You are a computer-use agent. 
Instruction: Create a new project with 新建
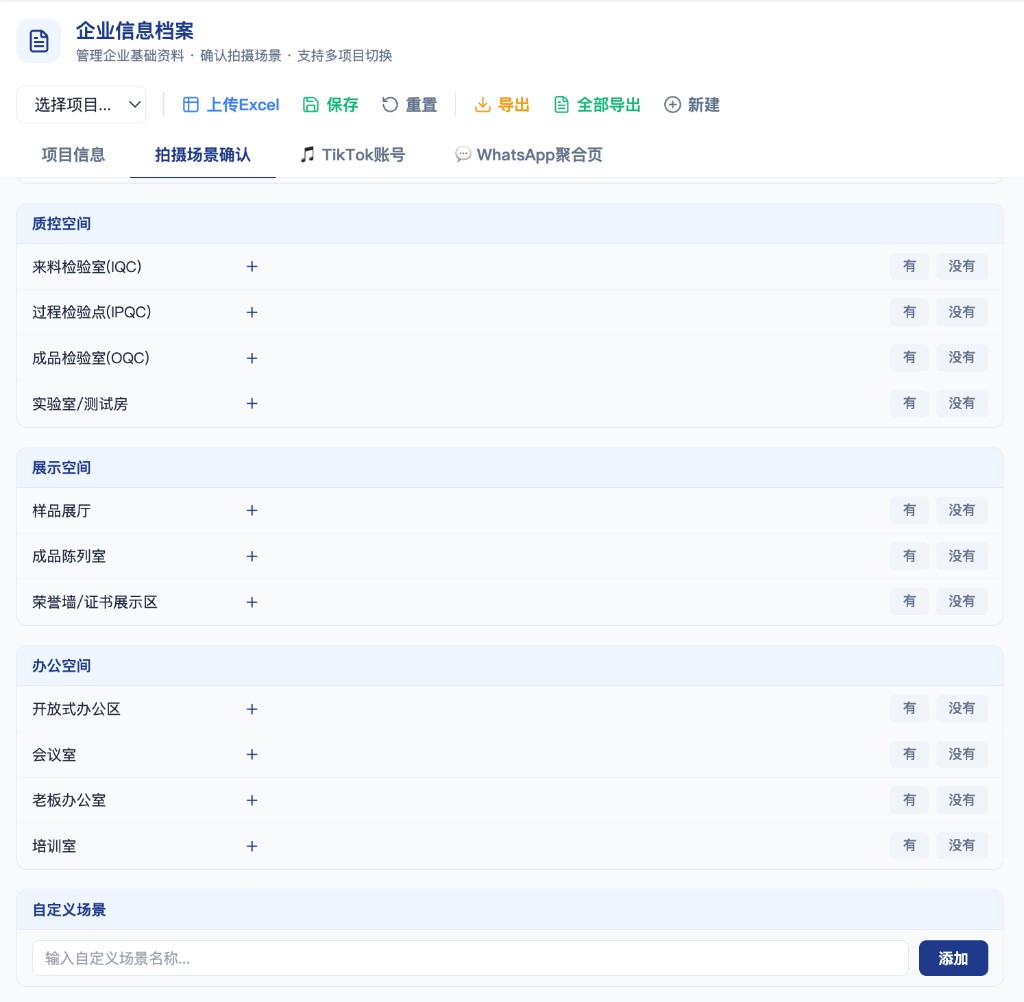pos(692,105)
